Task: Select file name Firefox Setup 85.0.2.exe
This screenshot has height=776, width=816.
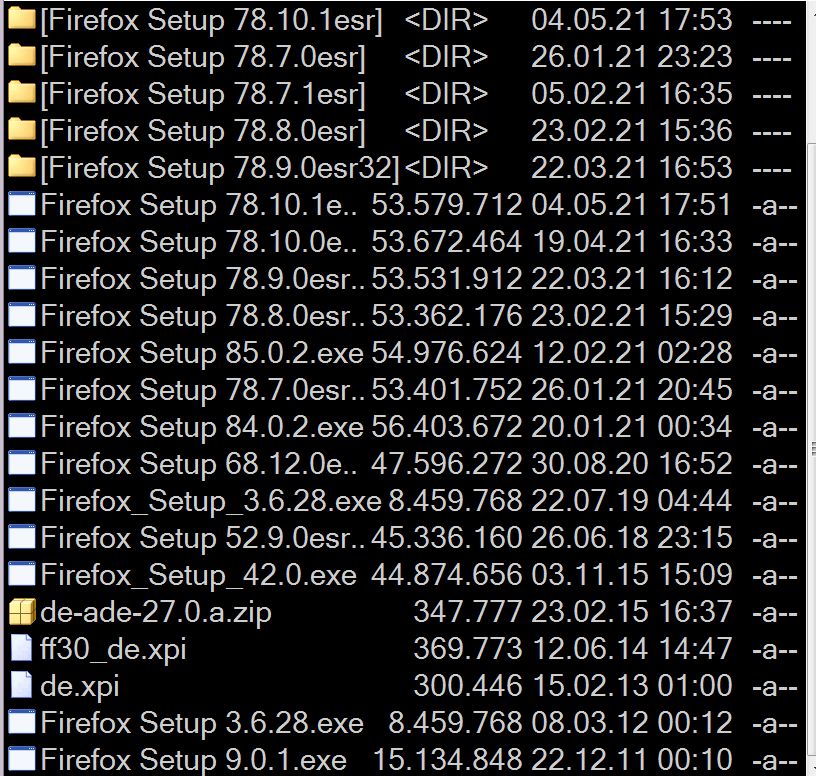Action: coord(202,353)
